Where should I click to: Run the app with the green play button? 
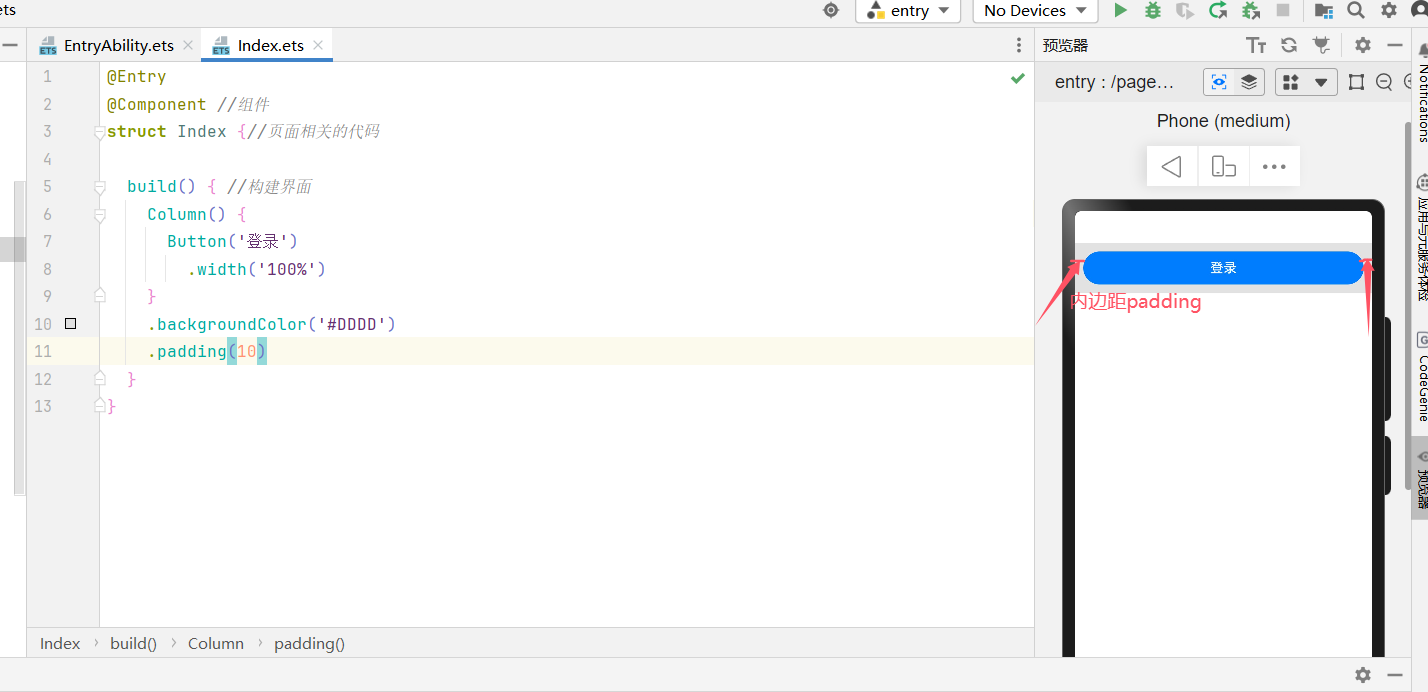point(1121,10)
